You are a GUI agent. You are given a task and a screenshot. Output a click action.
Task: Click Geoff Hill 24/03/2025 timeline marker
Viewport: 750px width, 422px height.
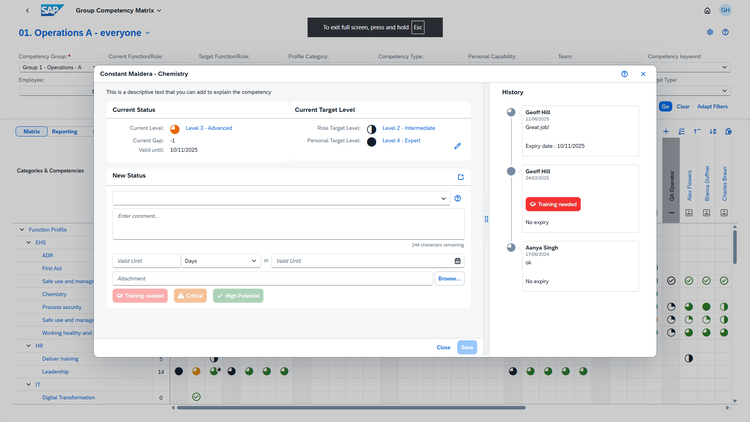(x=511, y=171)
